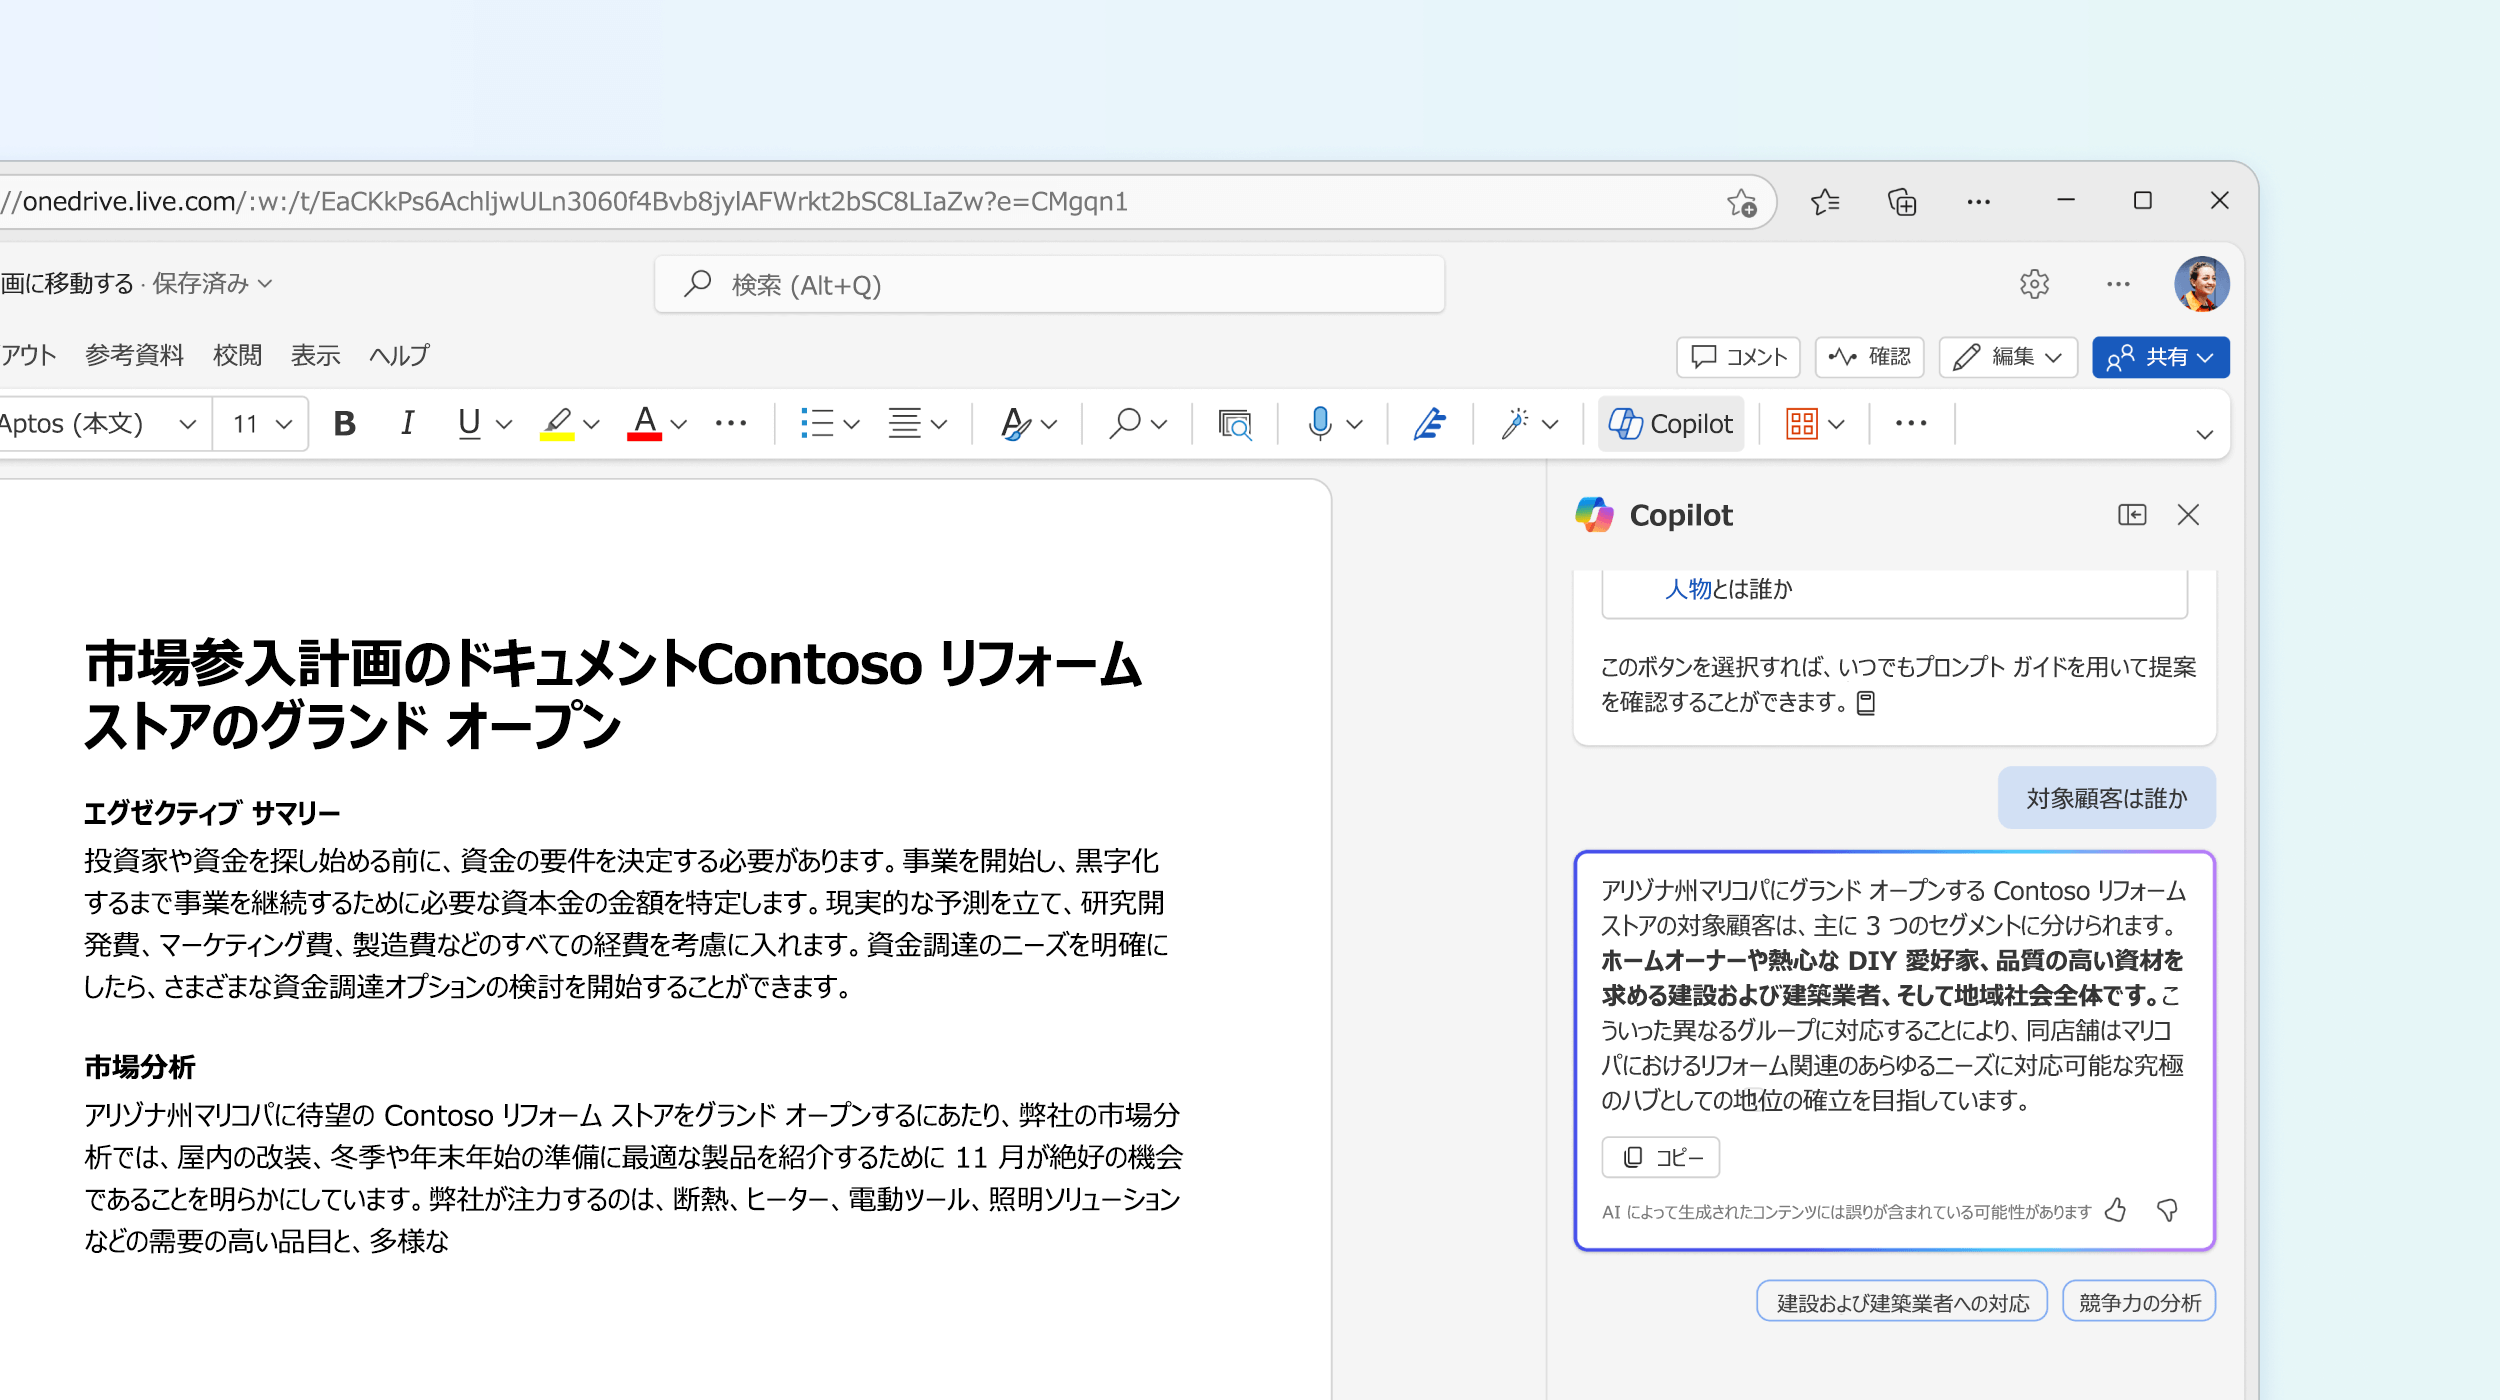Click the コピー copy button

click(1660, 1157)
